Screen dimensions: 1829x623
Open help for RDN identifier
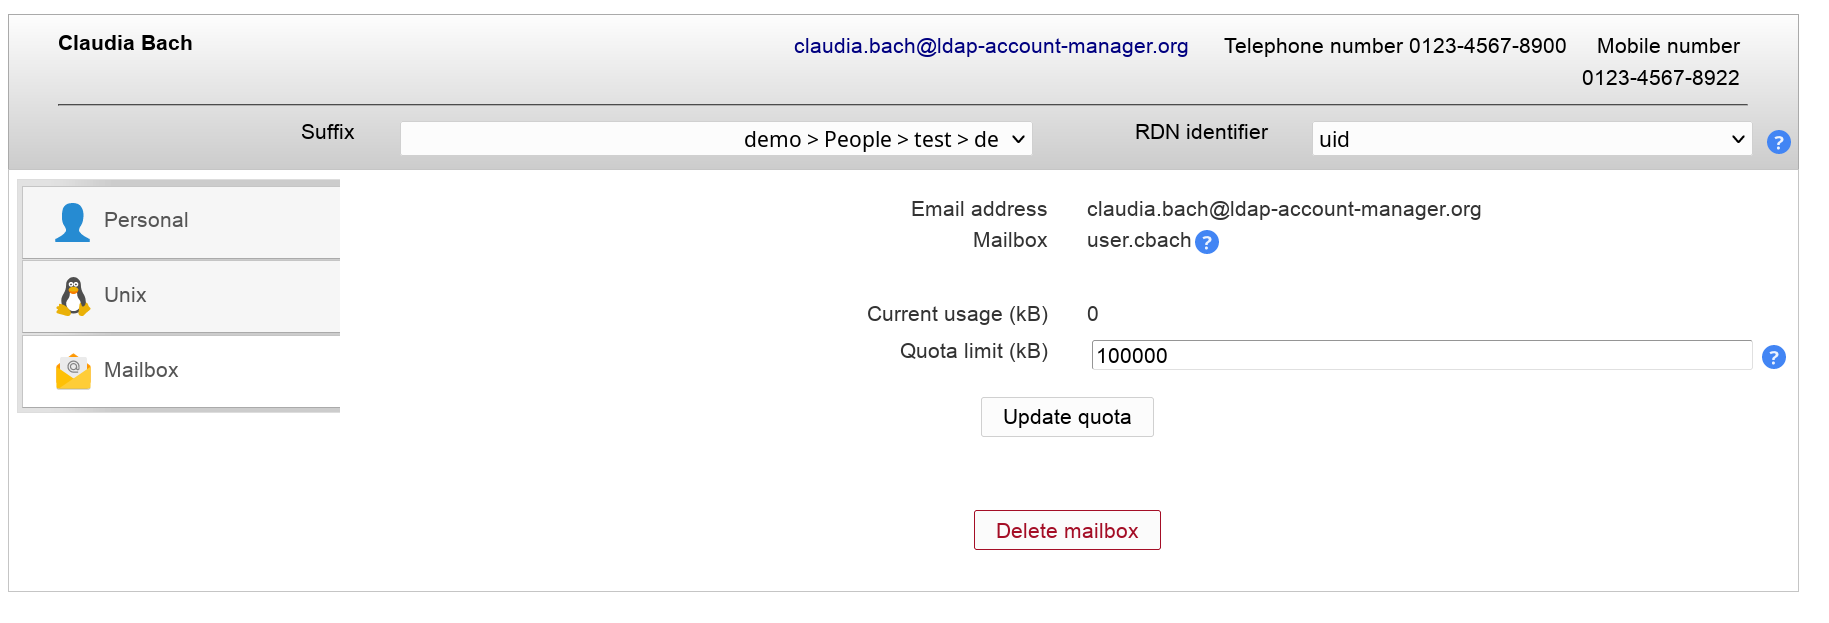coord(1778,142)
